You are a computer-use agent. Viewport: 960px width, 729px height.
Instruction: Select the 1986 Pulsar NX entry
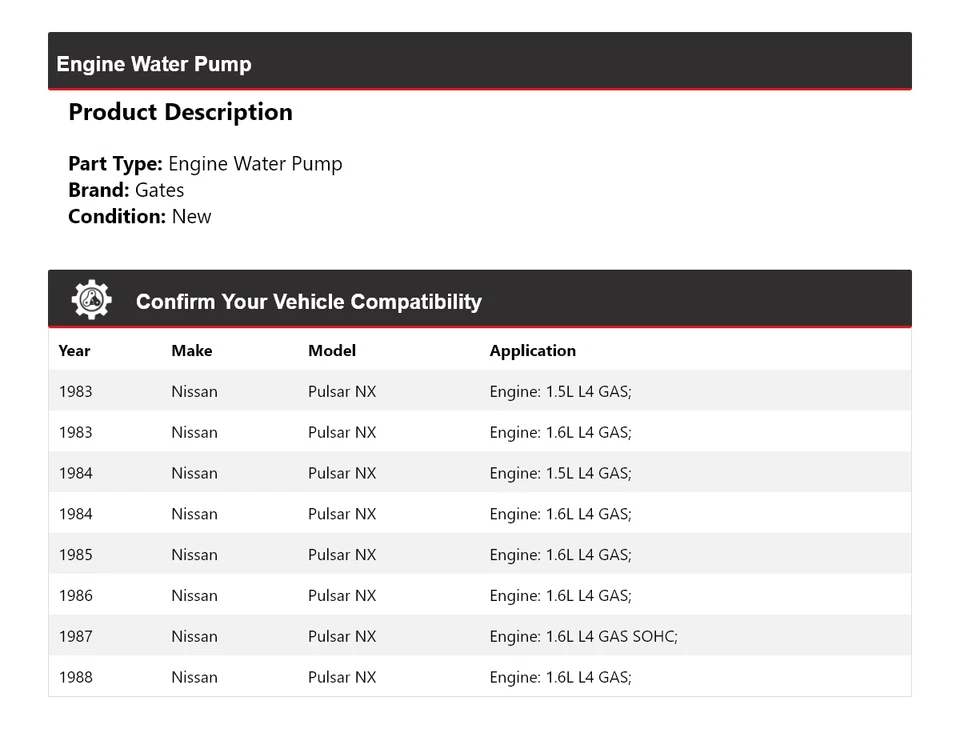[480, 595]
